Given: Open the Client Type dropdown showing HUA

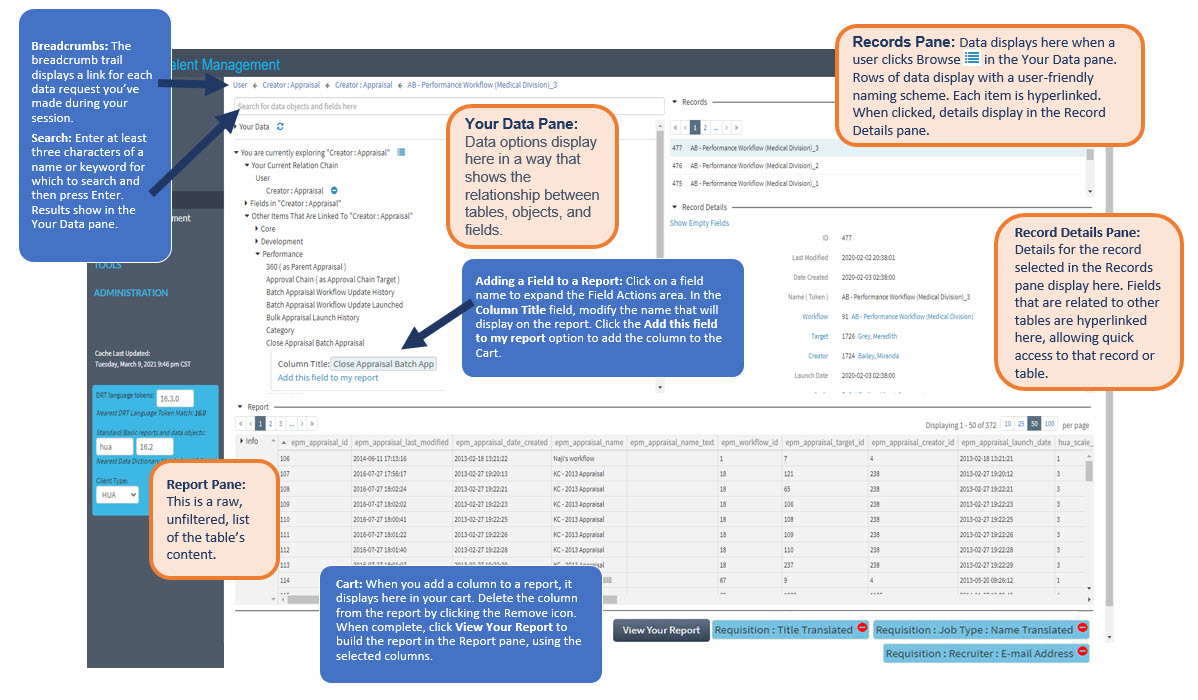Looking at the screenshot, I should [117, 495].
